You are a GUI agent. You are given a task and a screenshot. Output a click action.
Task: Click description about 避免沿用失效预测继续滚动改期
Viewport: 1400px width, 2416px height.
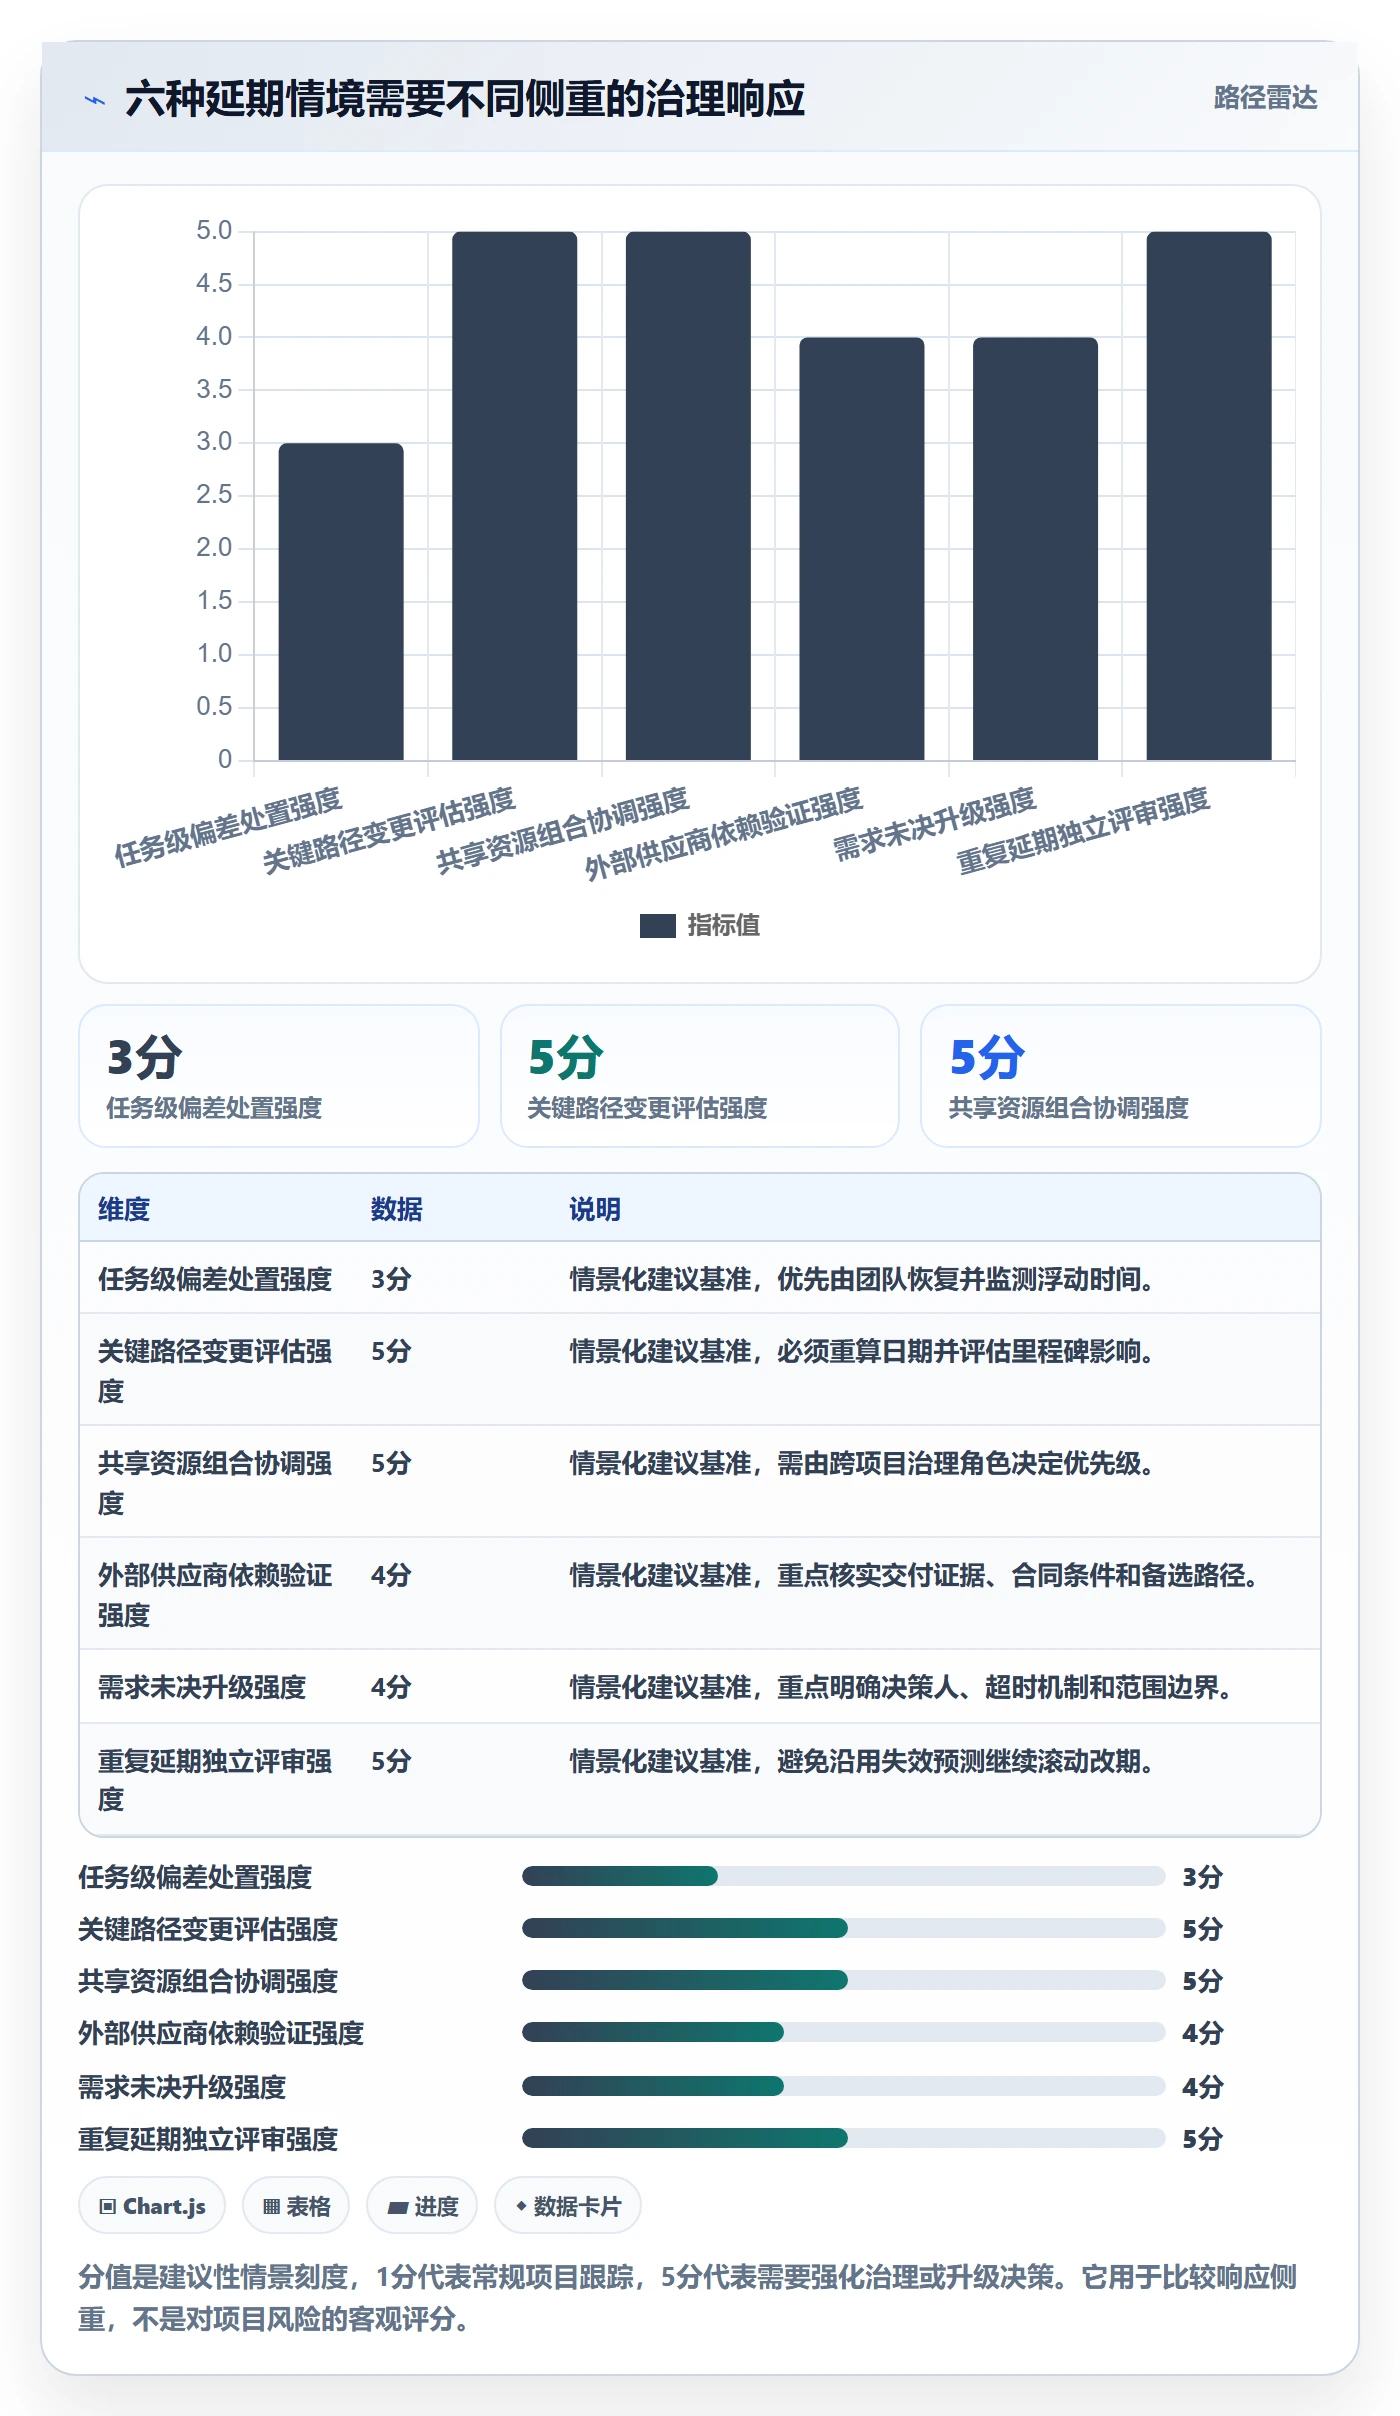coord(862,1760)
